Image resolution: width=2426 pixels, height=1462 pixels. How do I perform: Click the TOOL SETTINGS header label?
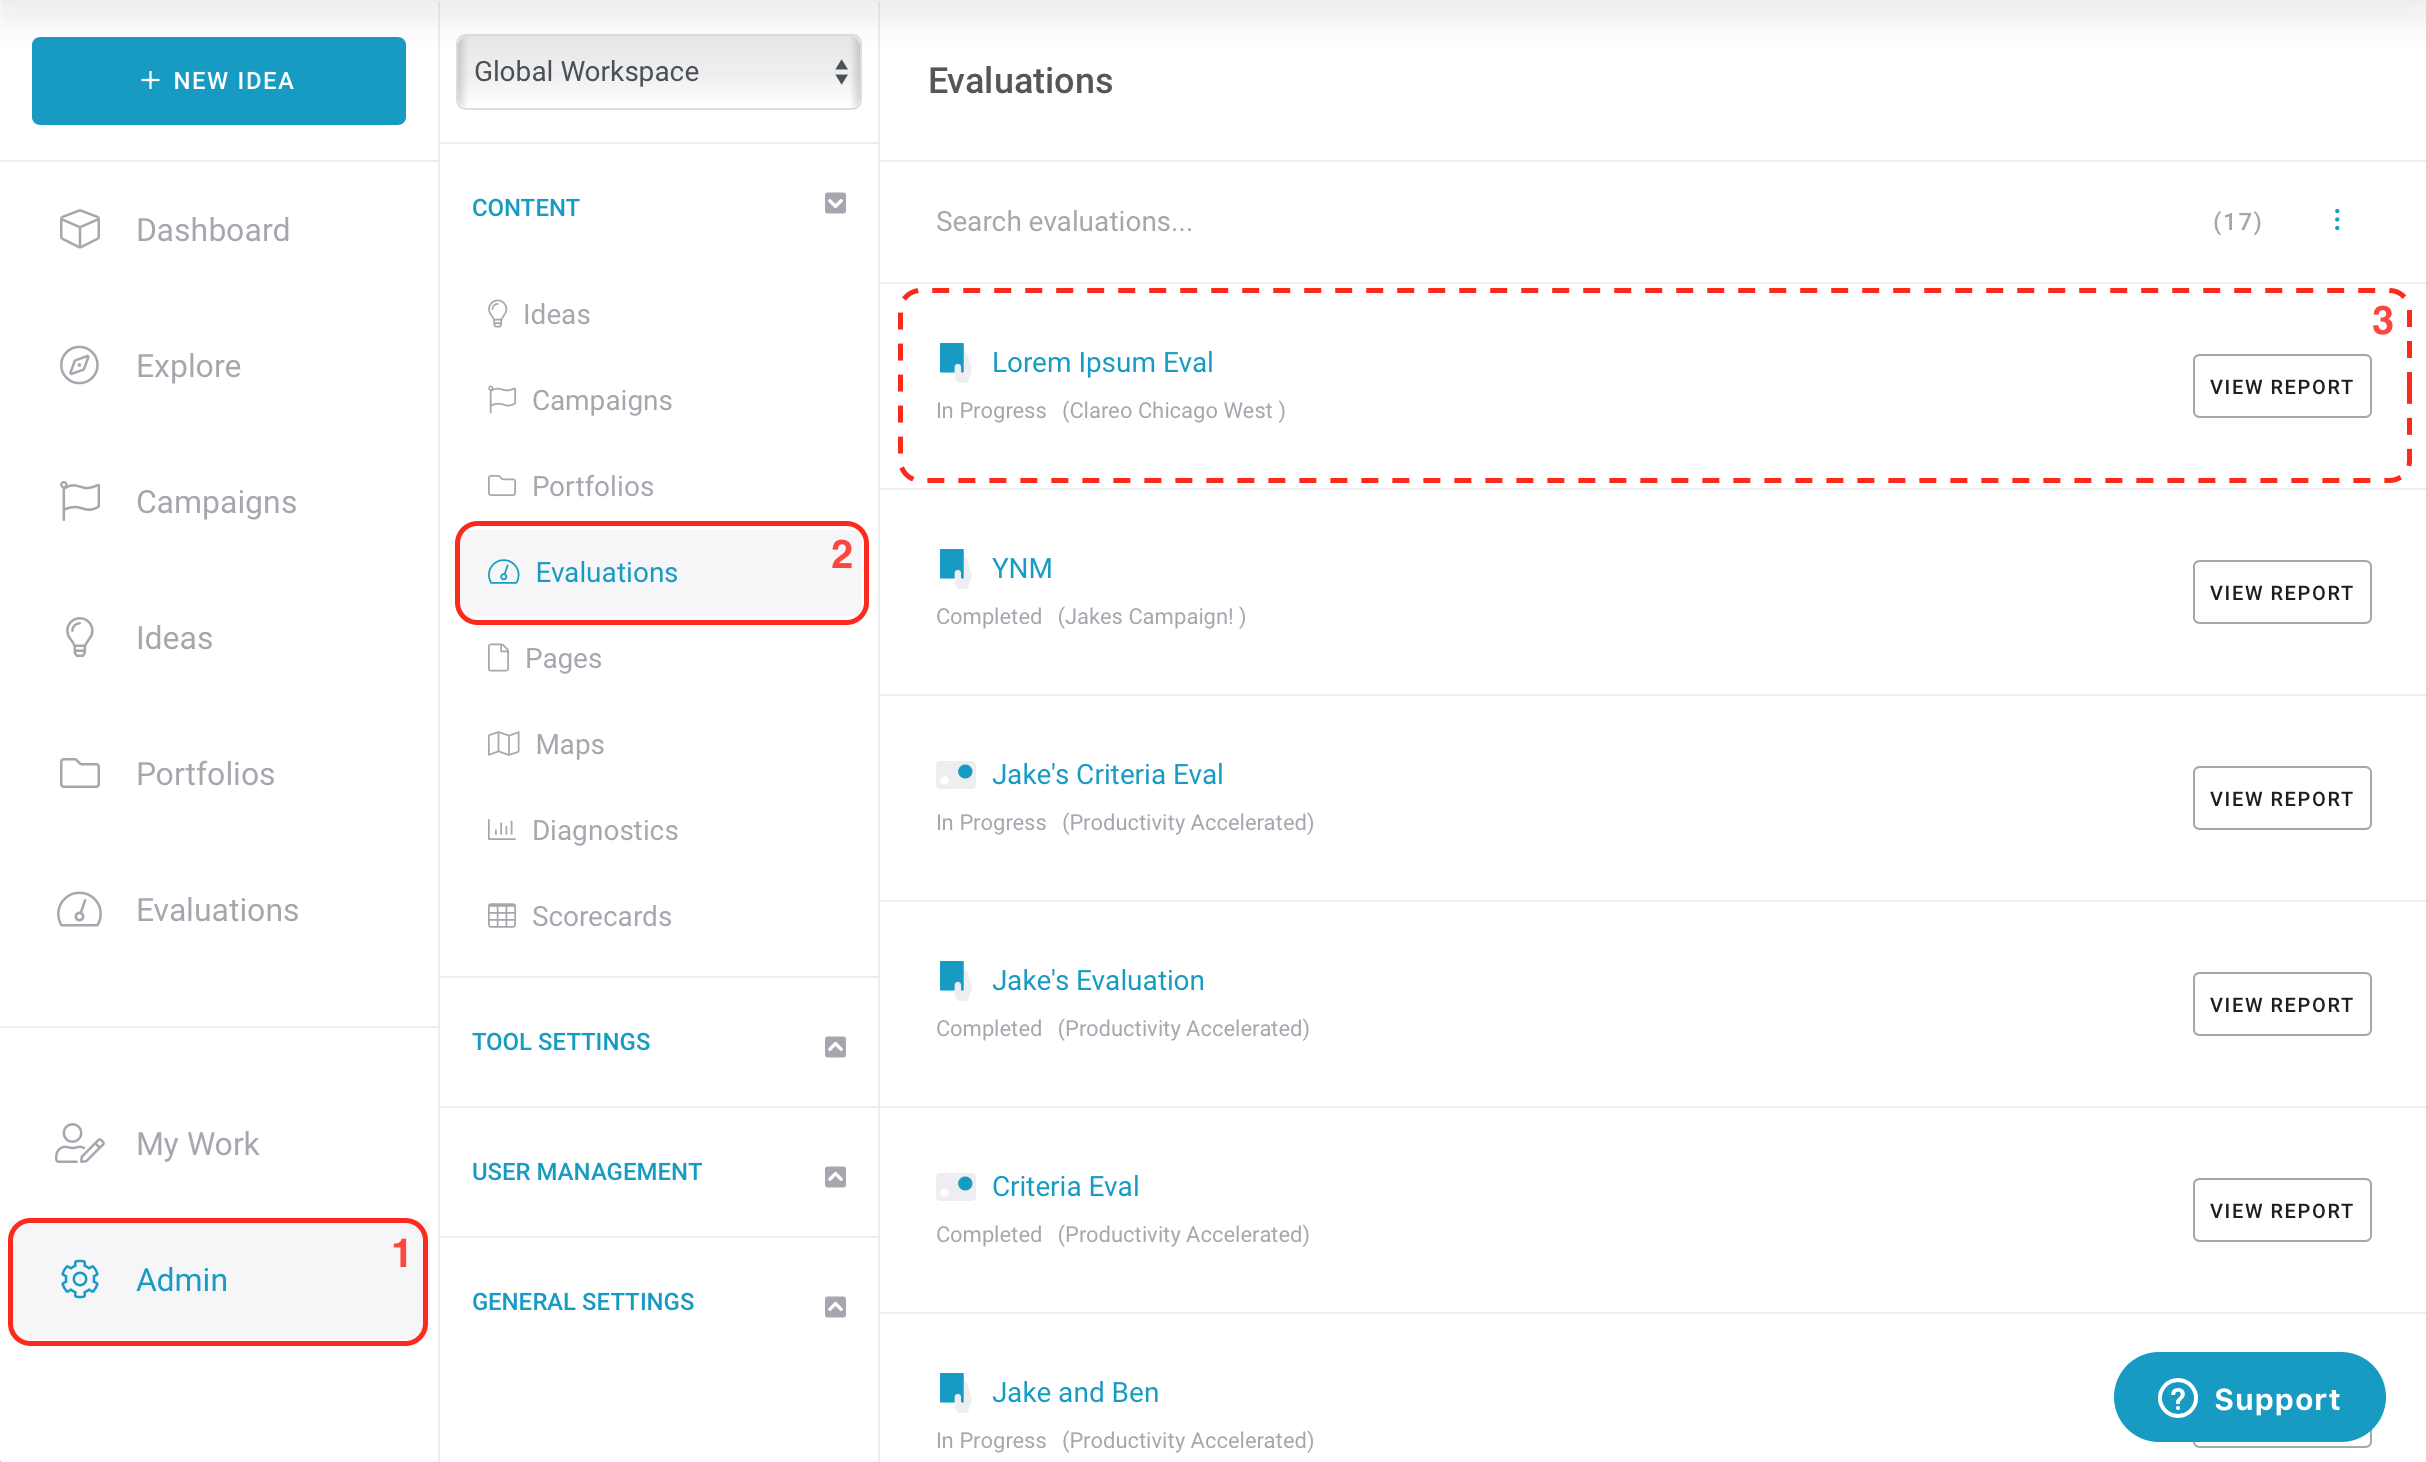[561, 1041]
